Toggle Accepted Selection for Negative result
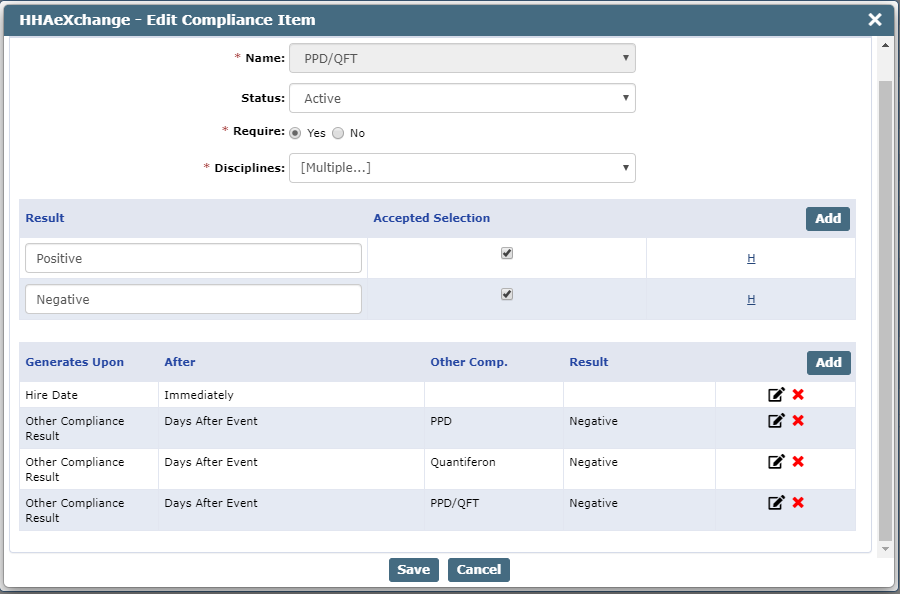 point(507,295)
